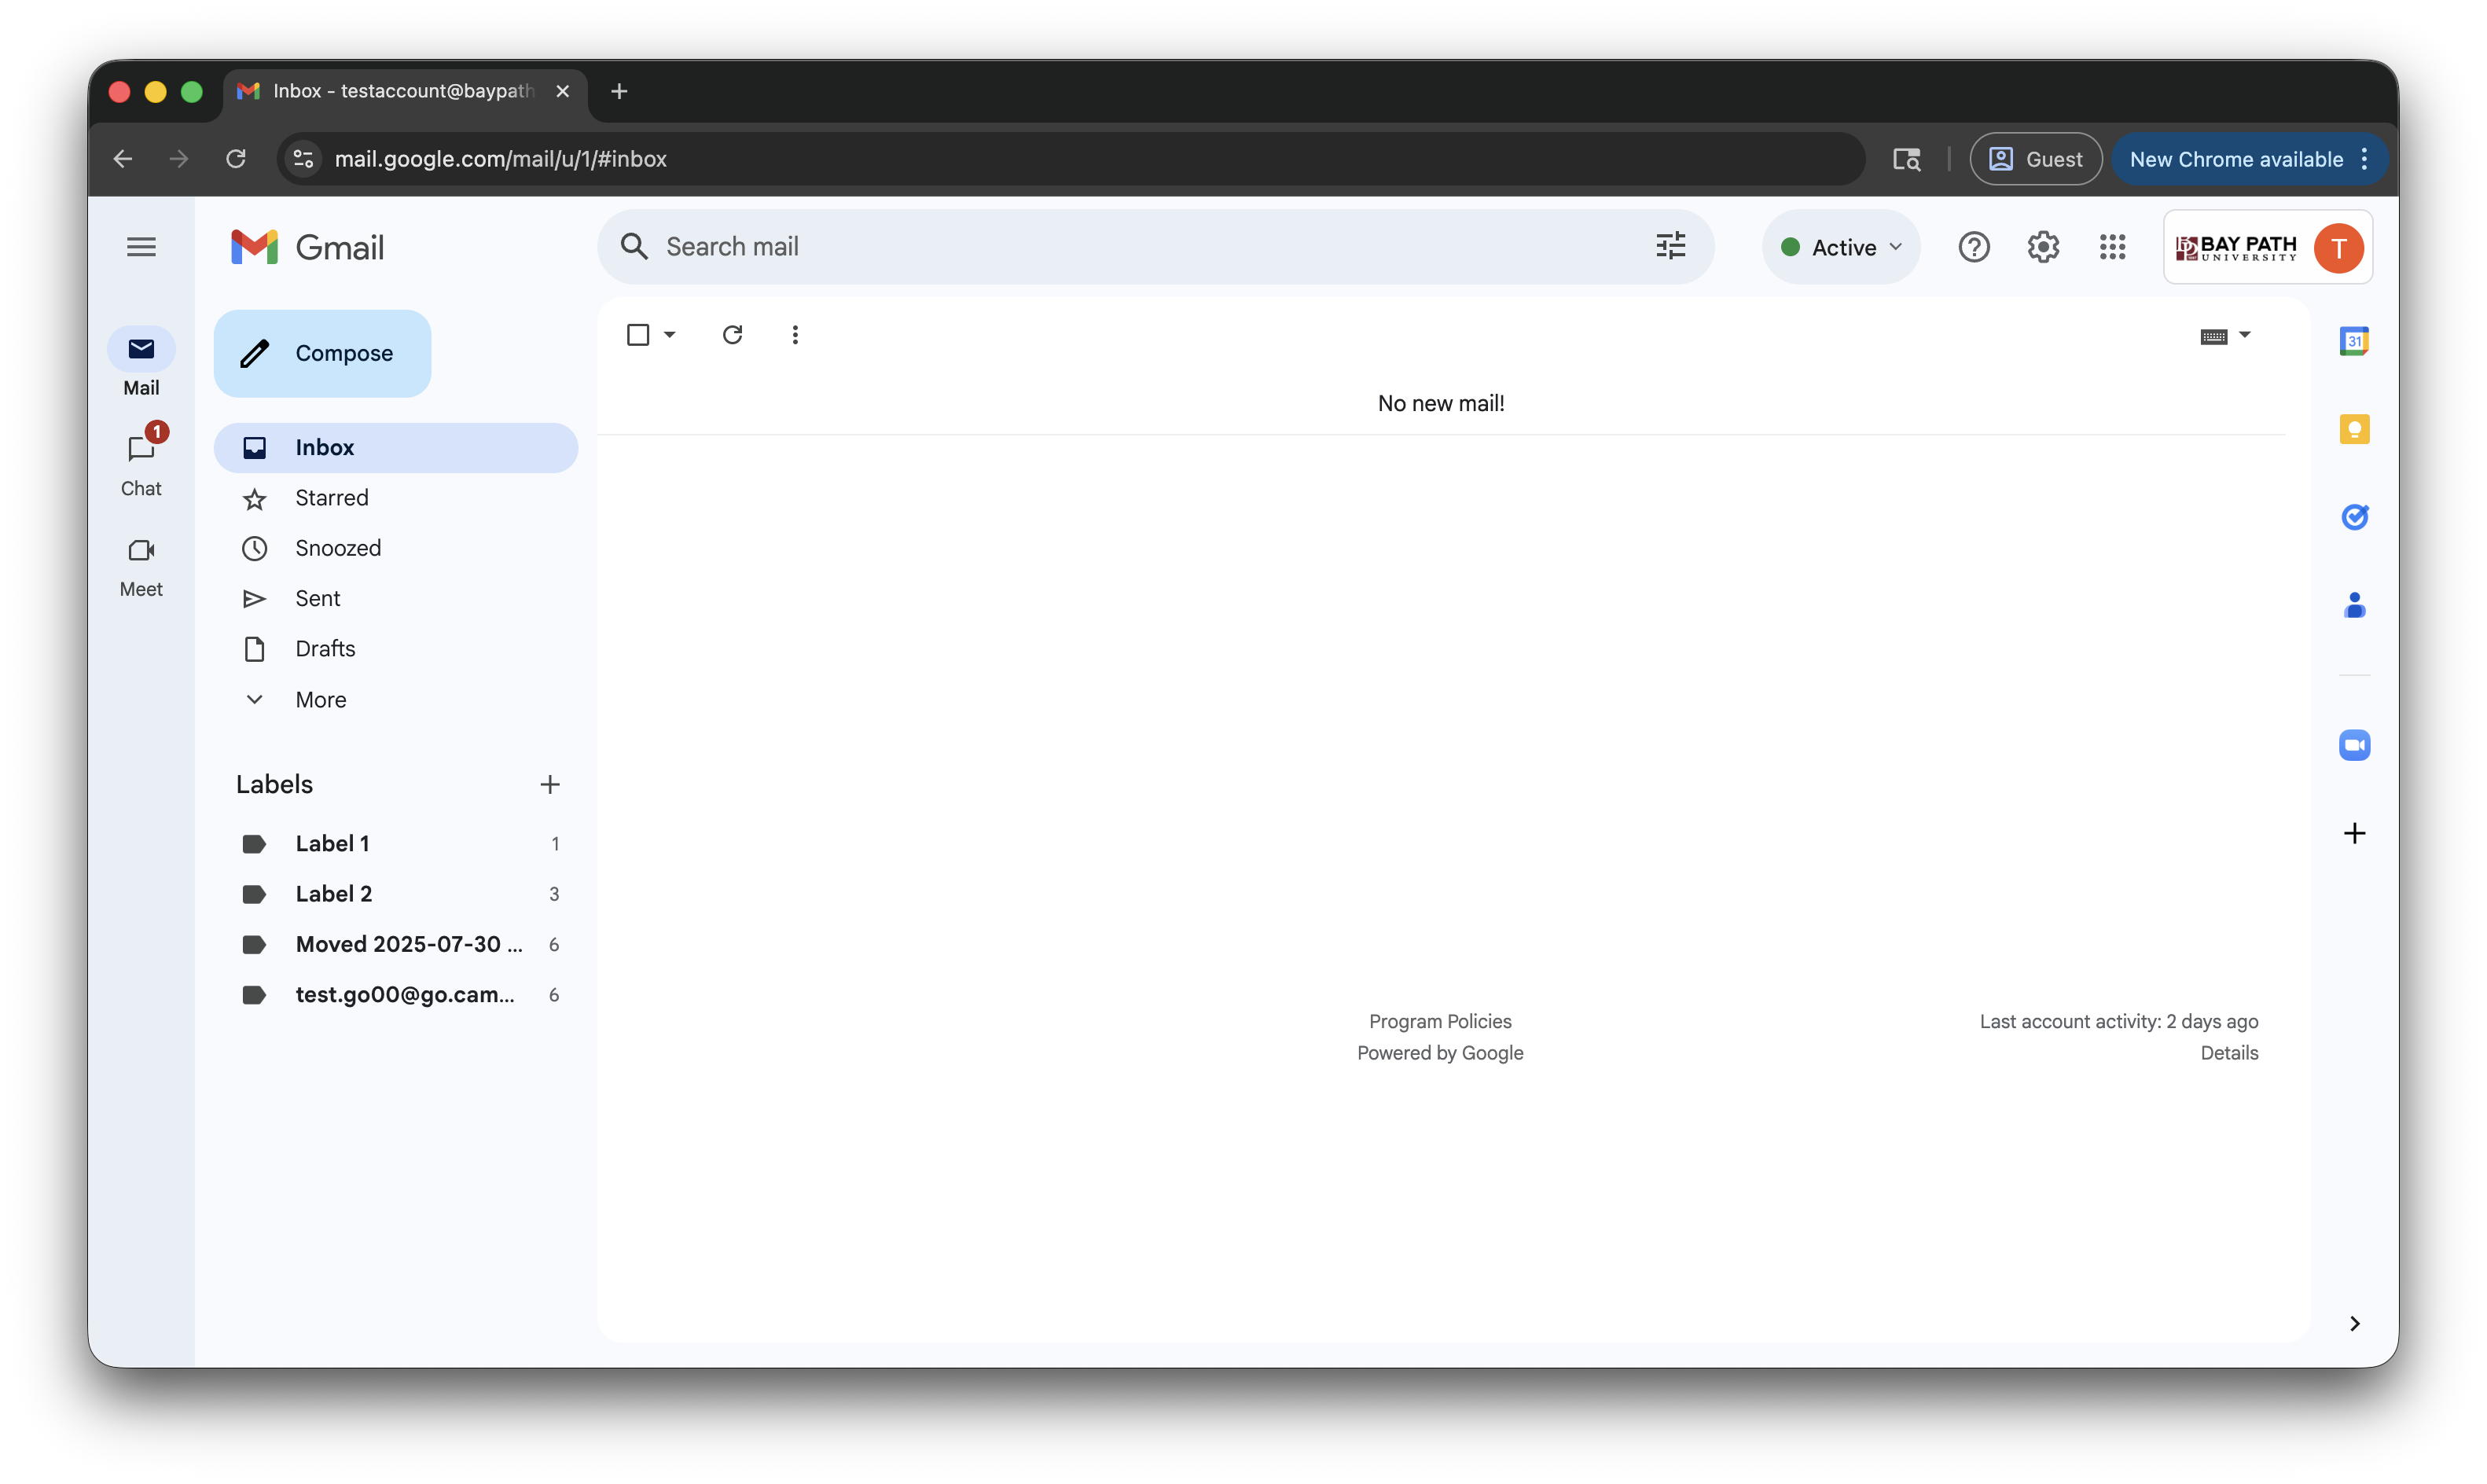Switch to the Chat section

141,464
